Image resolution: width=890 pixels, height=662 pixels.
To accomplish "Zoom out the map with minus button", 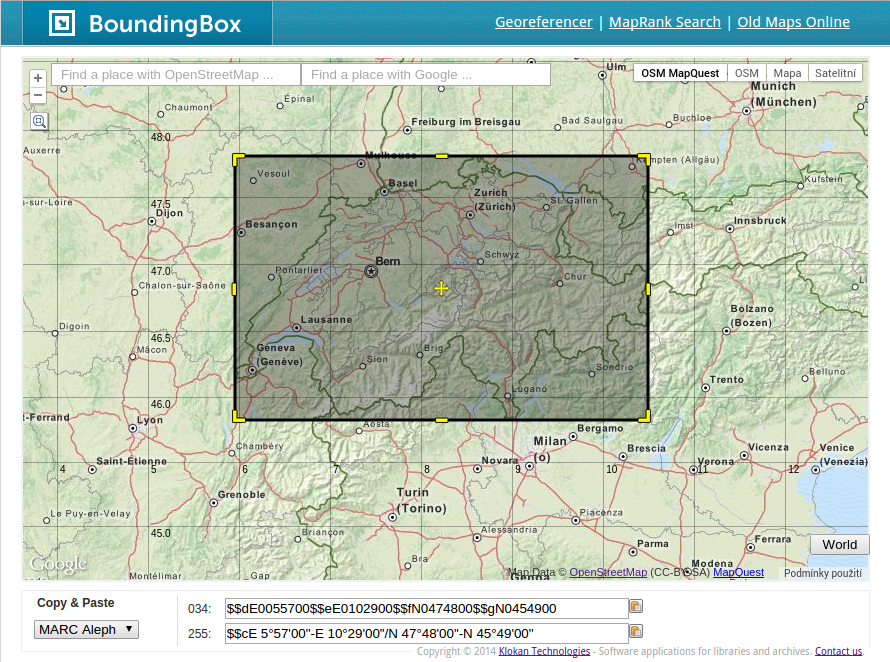I will coord(38,95).
